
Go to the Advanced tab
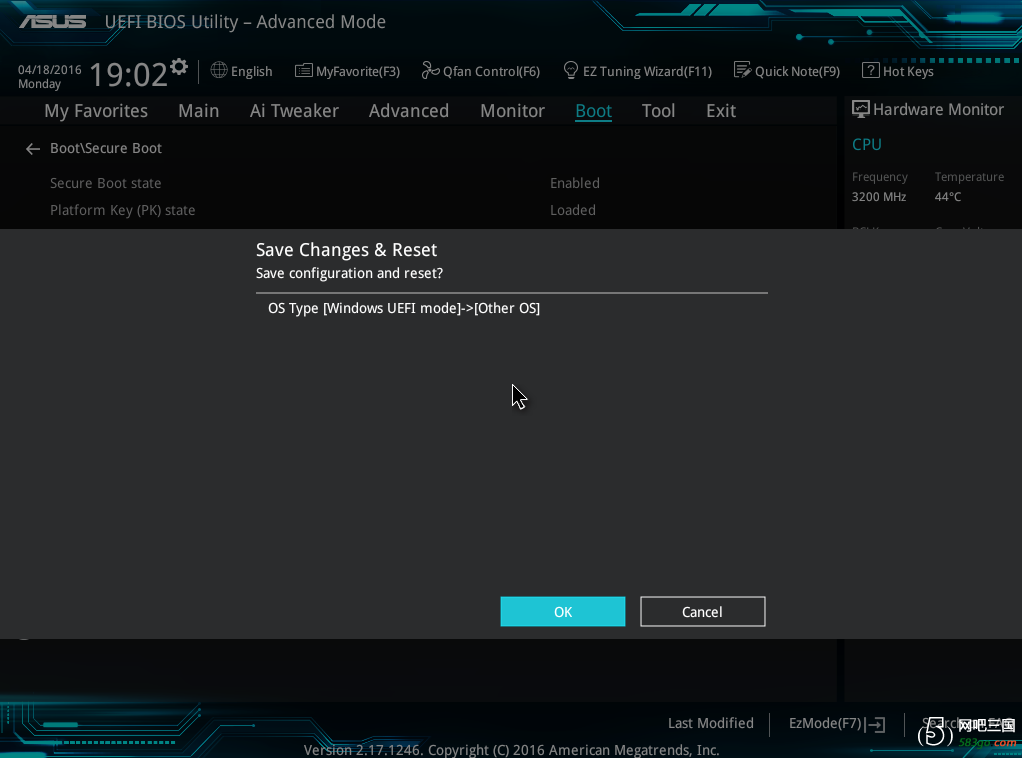[409, 111]
